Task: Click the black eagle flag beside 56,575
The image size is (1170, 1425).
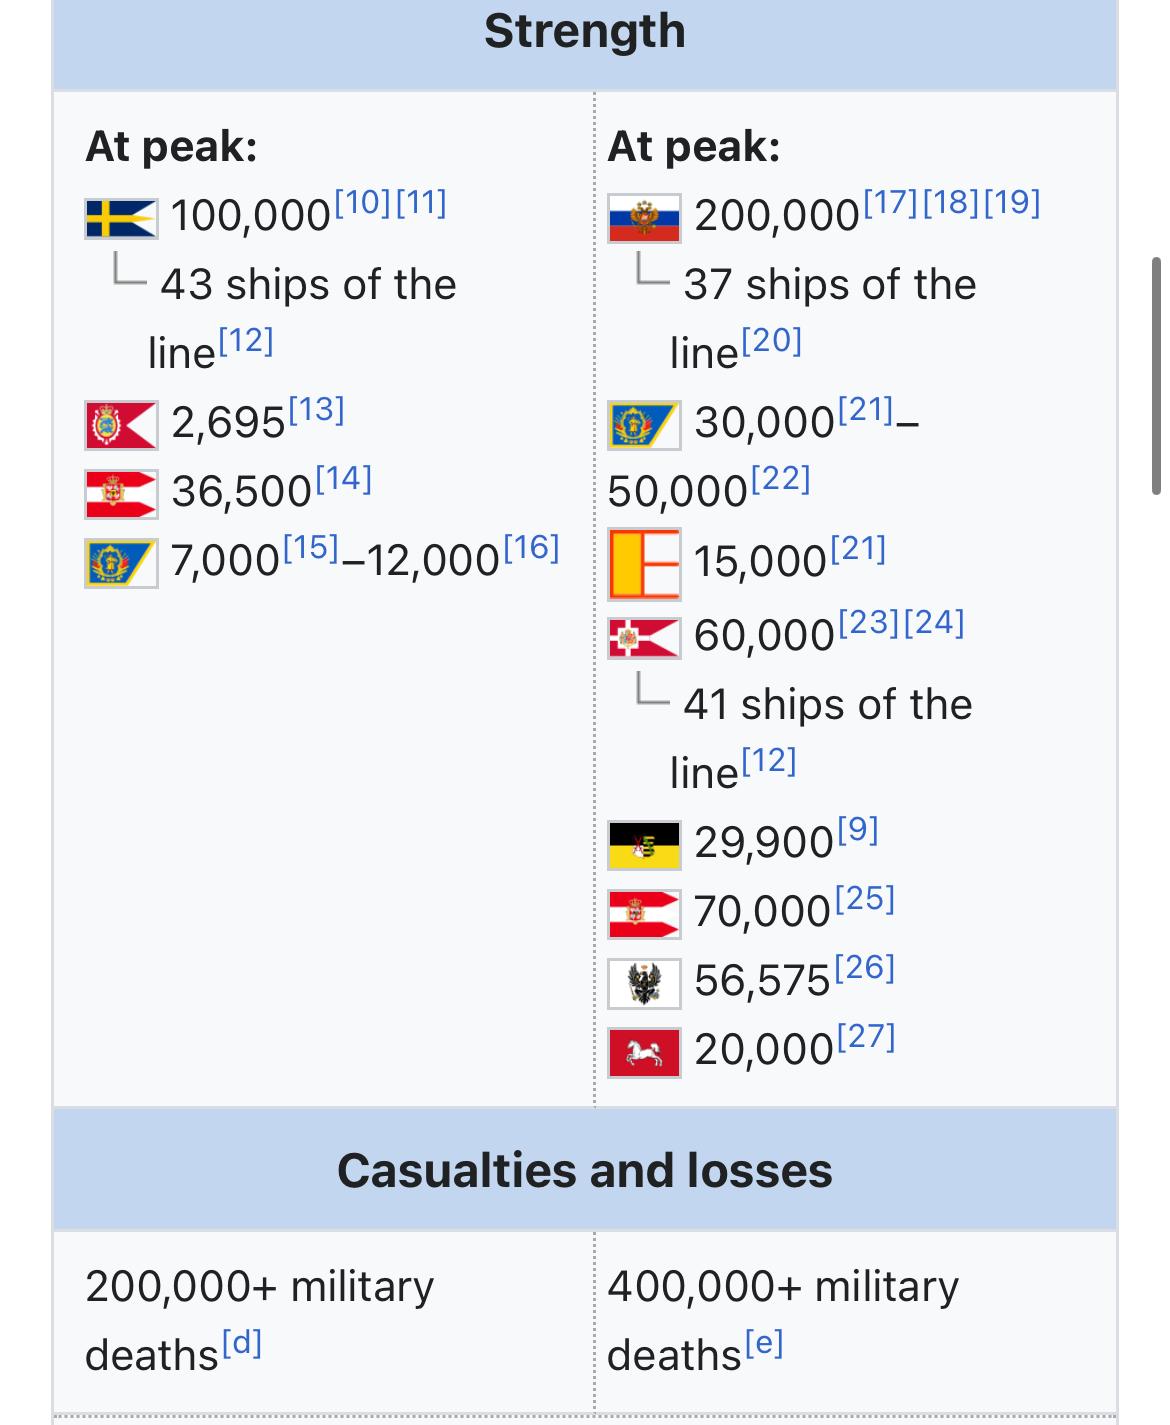Action: (644, 983)
